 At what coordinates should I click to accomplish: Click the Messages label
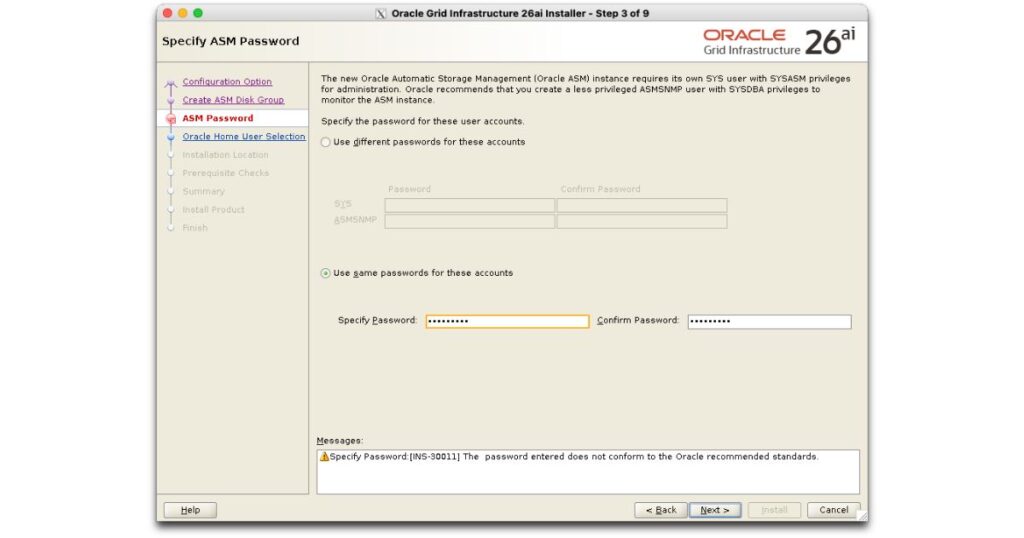tap(340, 441)
